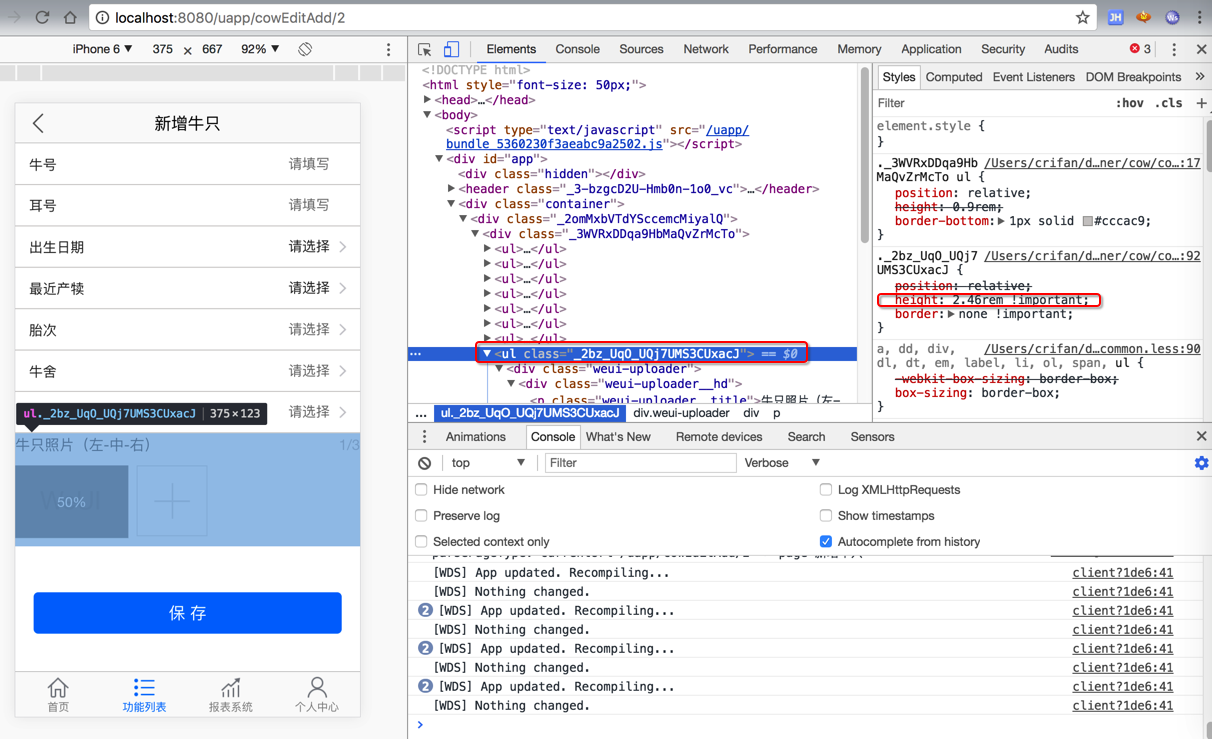
Task: Click the plus add-photo box
Action: 172,501
